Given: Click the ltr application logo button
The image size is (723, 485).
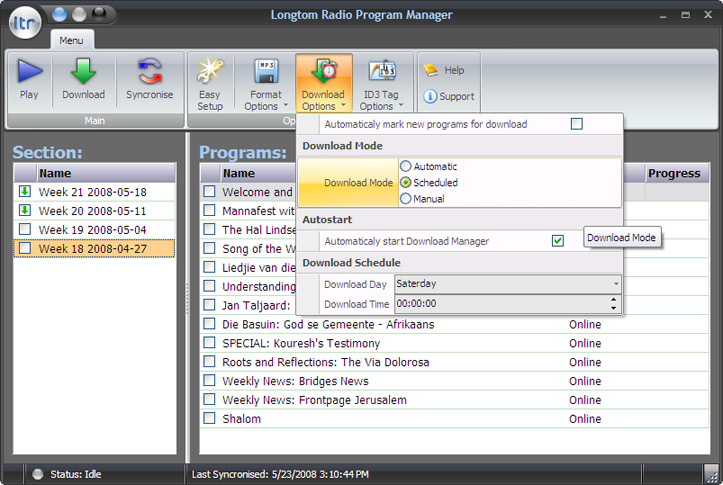Looking at the screenshot, I should coord(24,22).
